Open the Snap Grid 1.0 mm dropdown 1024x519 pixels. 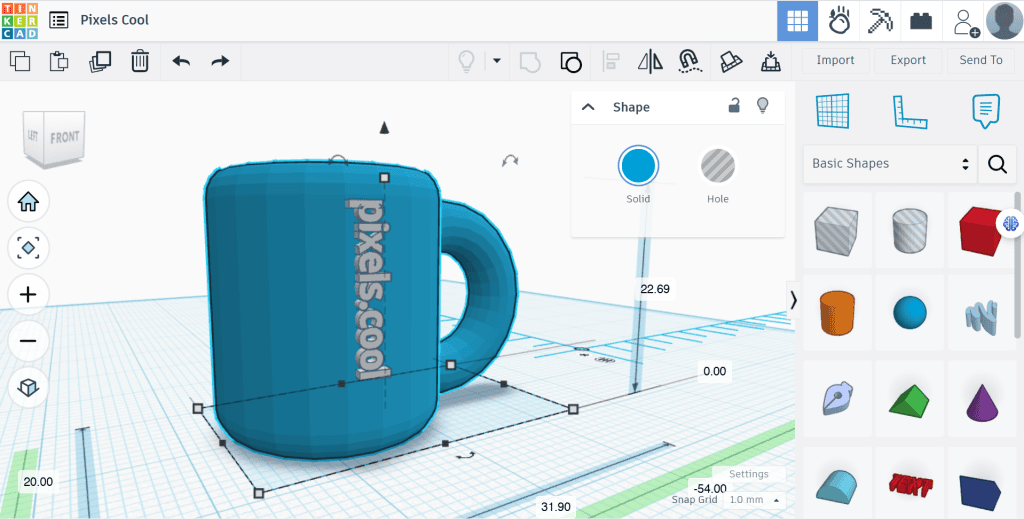tap(754, 499)
